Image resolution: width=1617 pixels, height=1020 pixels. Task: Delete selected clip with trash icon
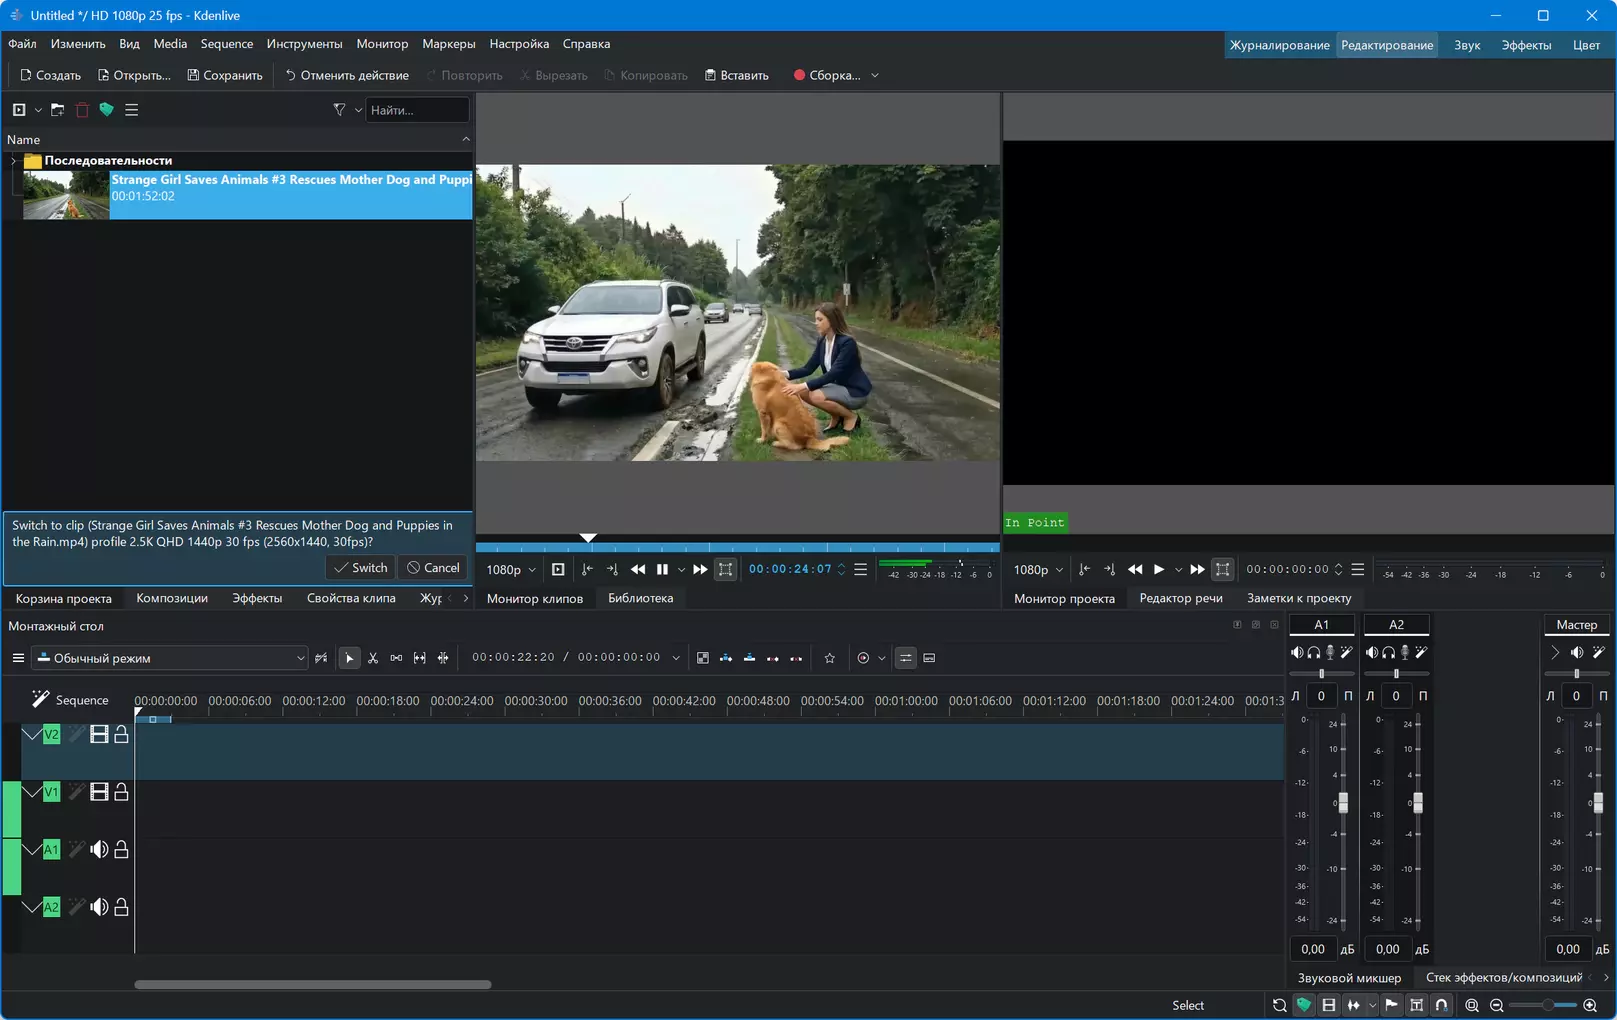tap(82, 110)
